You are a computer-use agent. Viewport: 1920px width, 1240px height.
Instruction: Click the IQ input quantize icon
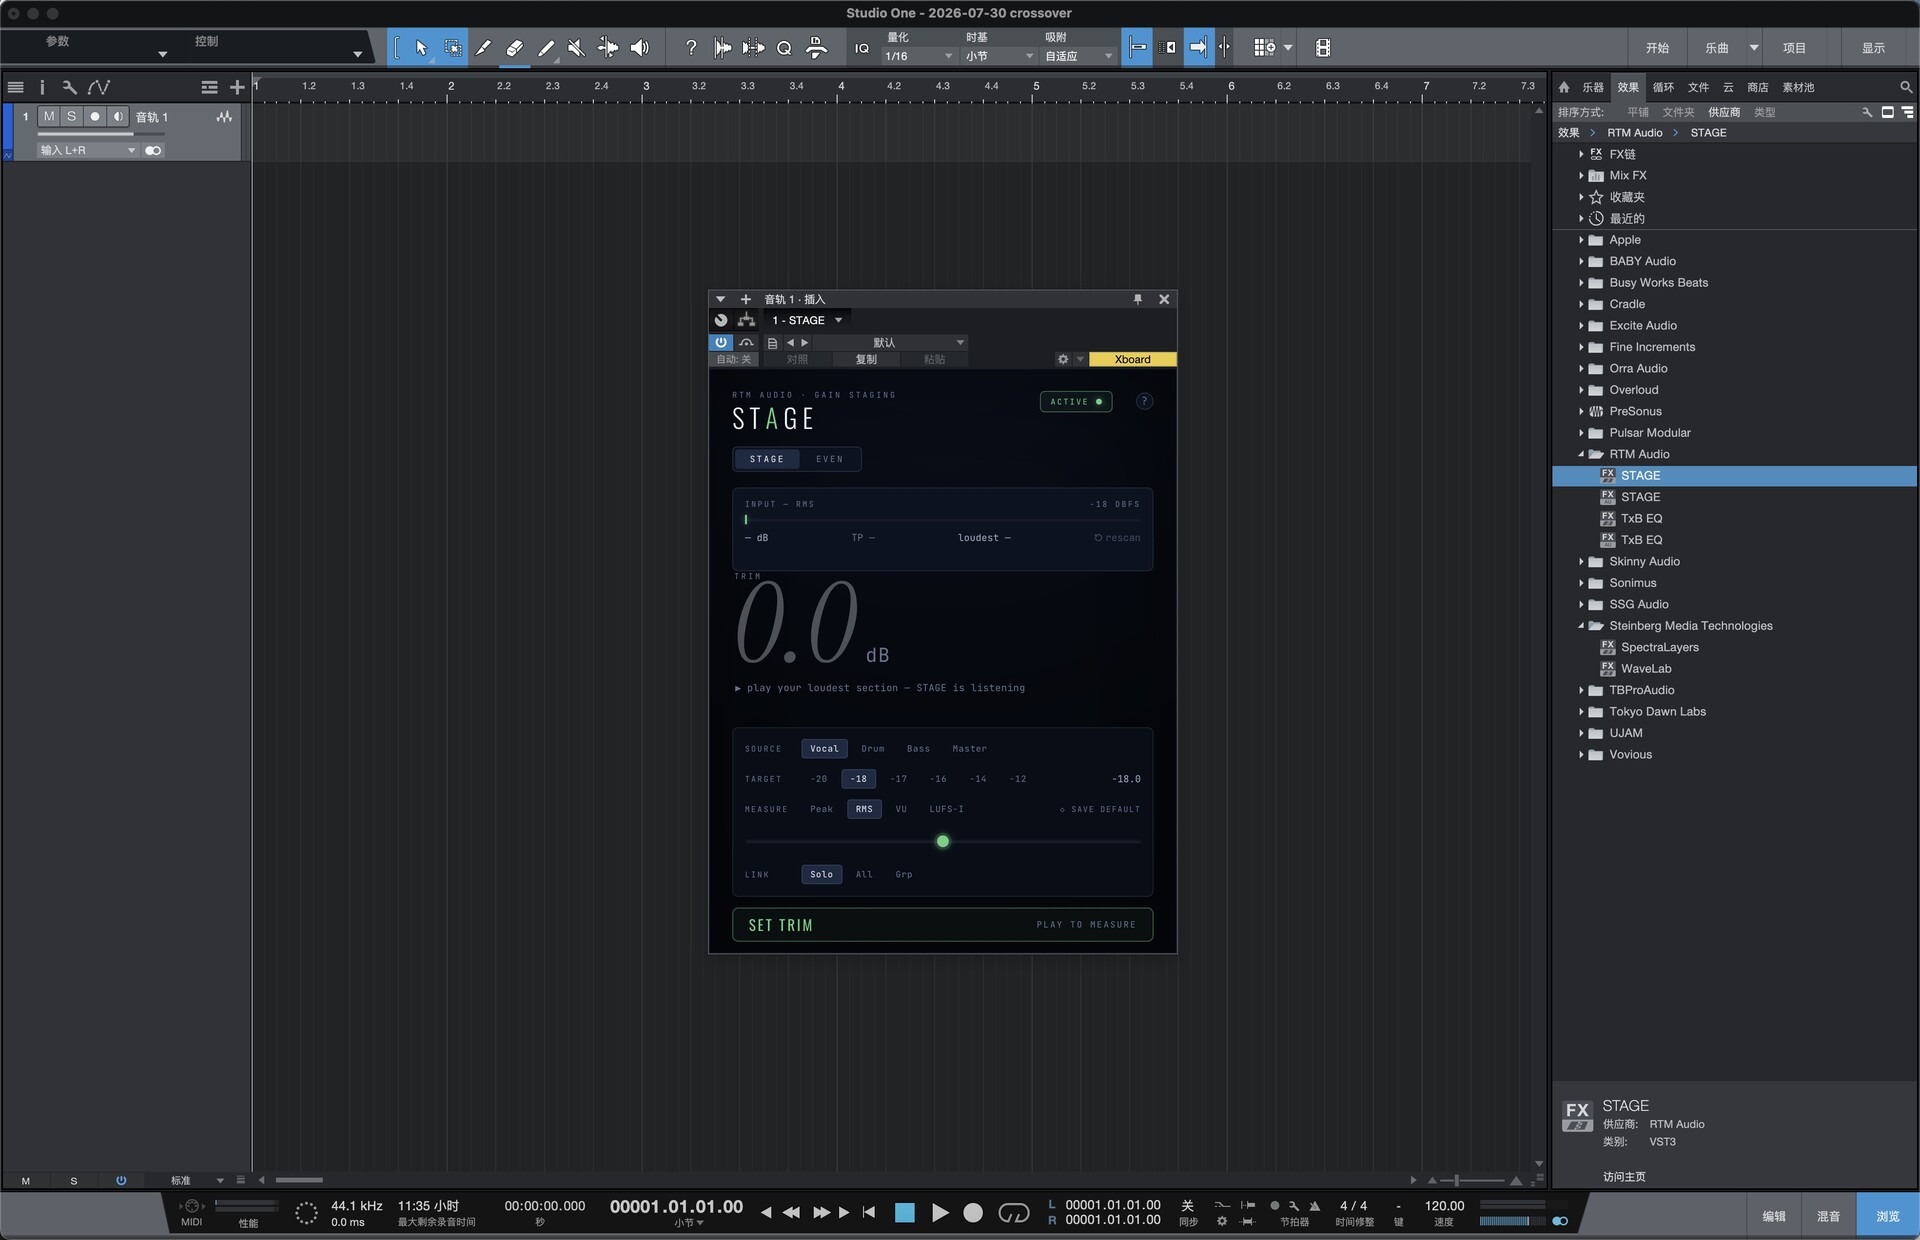pos(861,48)
